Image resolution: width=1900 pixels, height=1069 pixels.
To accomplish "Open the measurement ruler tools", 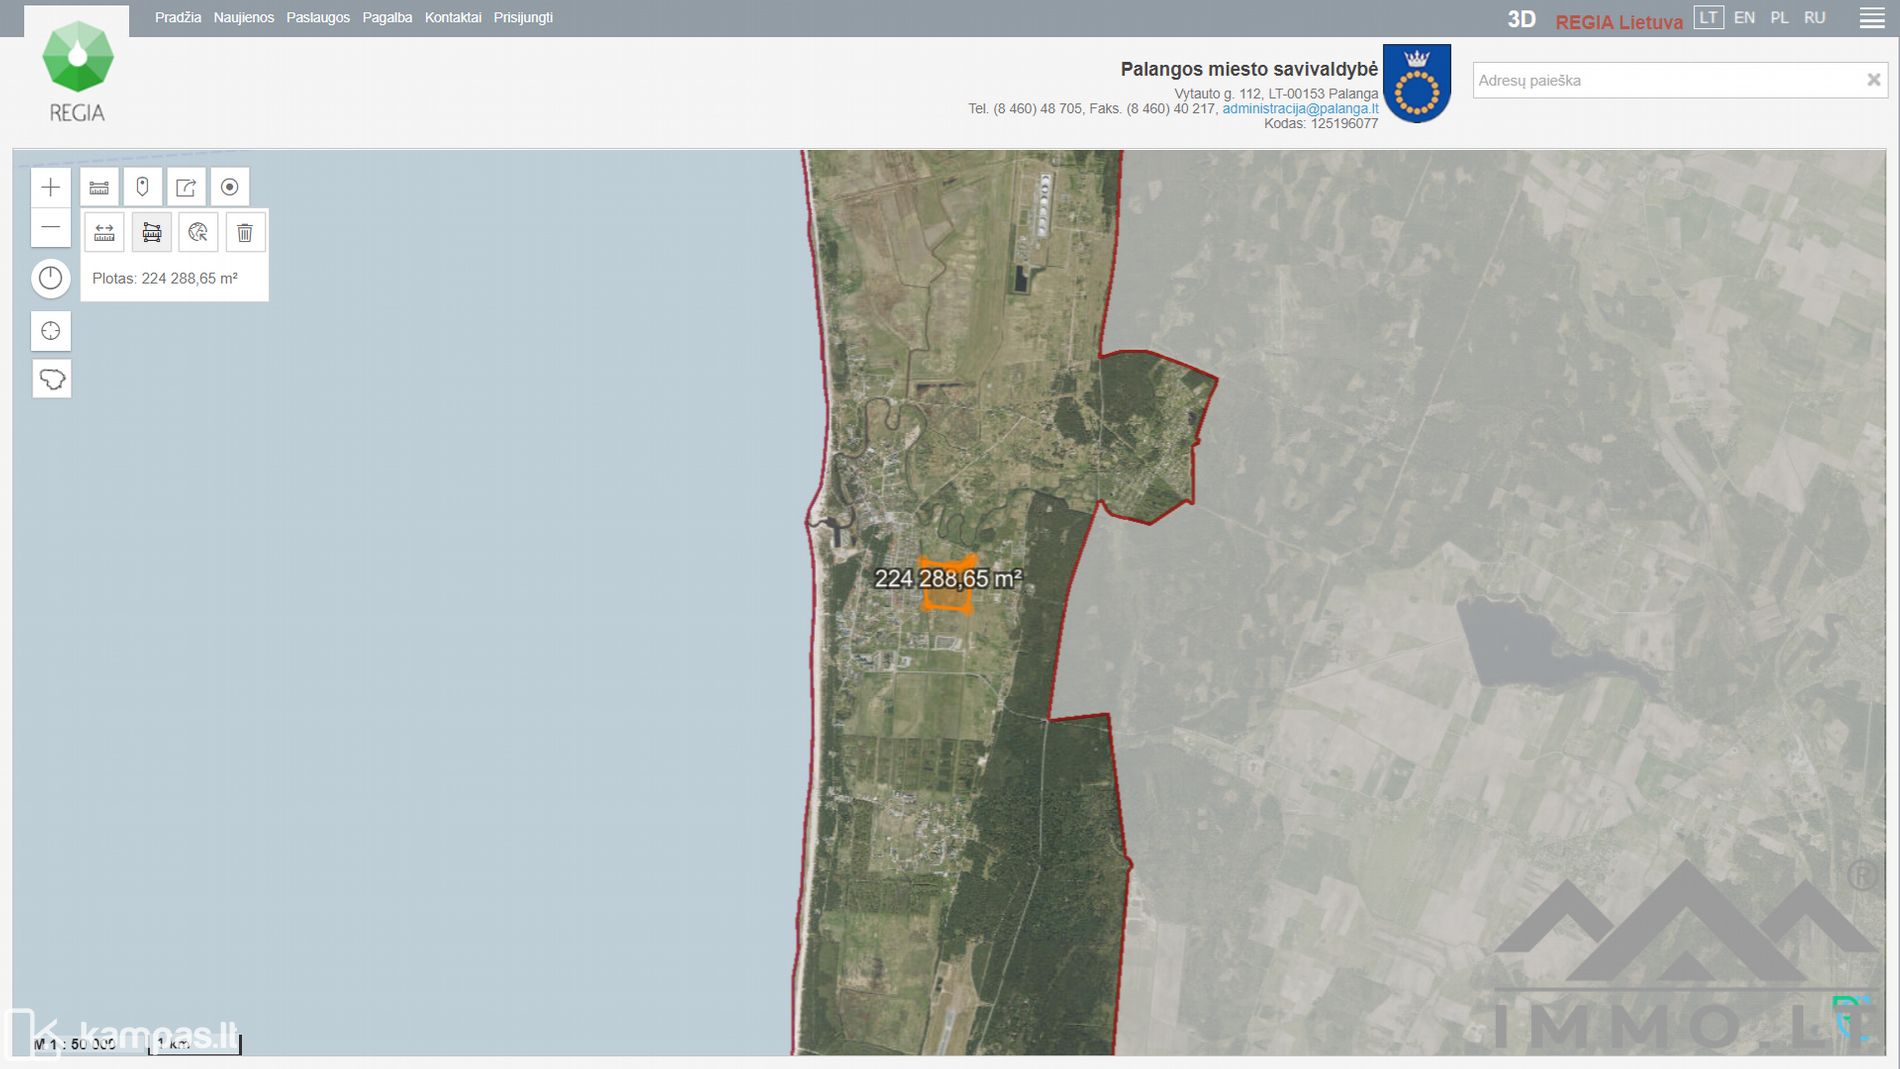I will 99,187.
